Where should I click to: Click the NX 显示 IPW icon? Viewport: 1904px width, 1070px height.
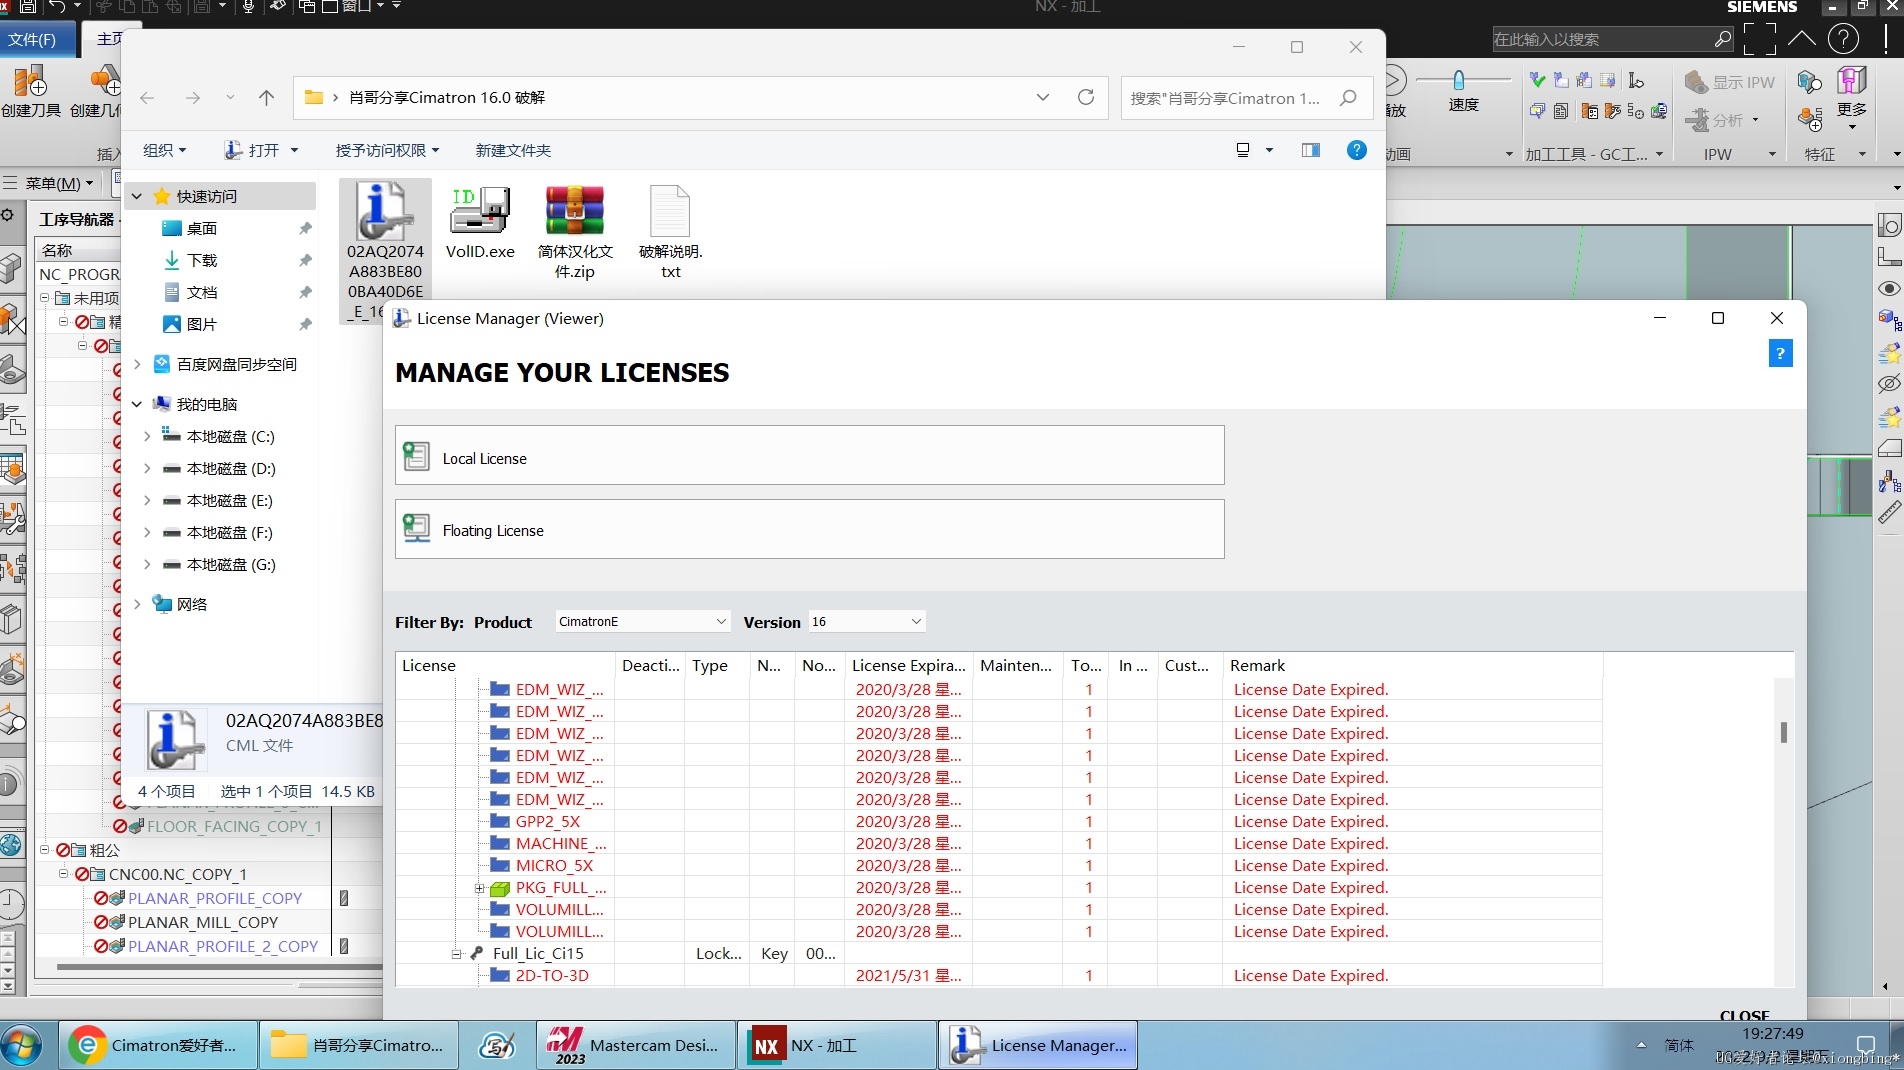click(1729, 82)
